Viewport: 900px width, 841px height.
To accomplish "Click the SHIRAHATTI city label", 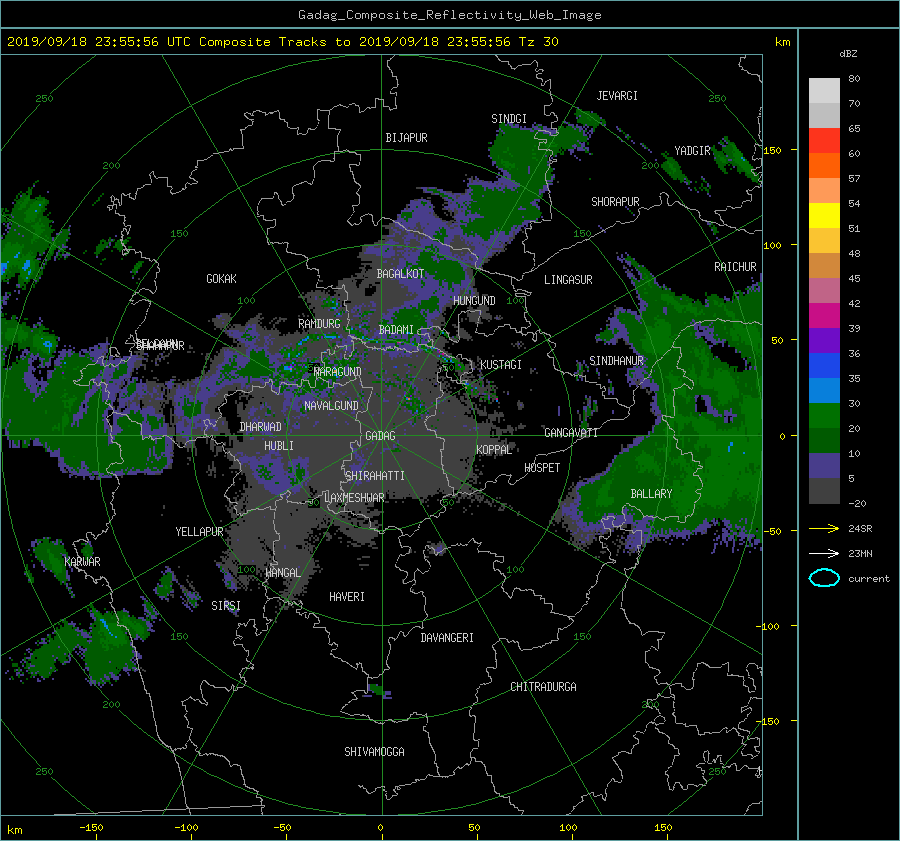I will coord(375,476).
